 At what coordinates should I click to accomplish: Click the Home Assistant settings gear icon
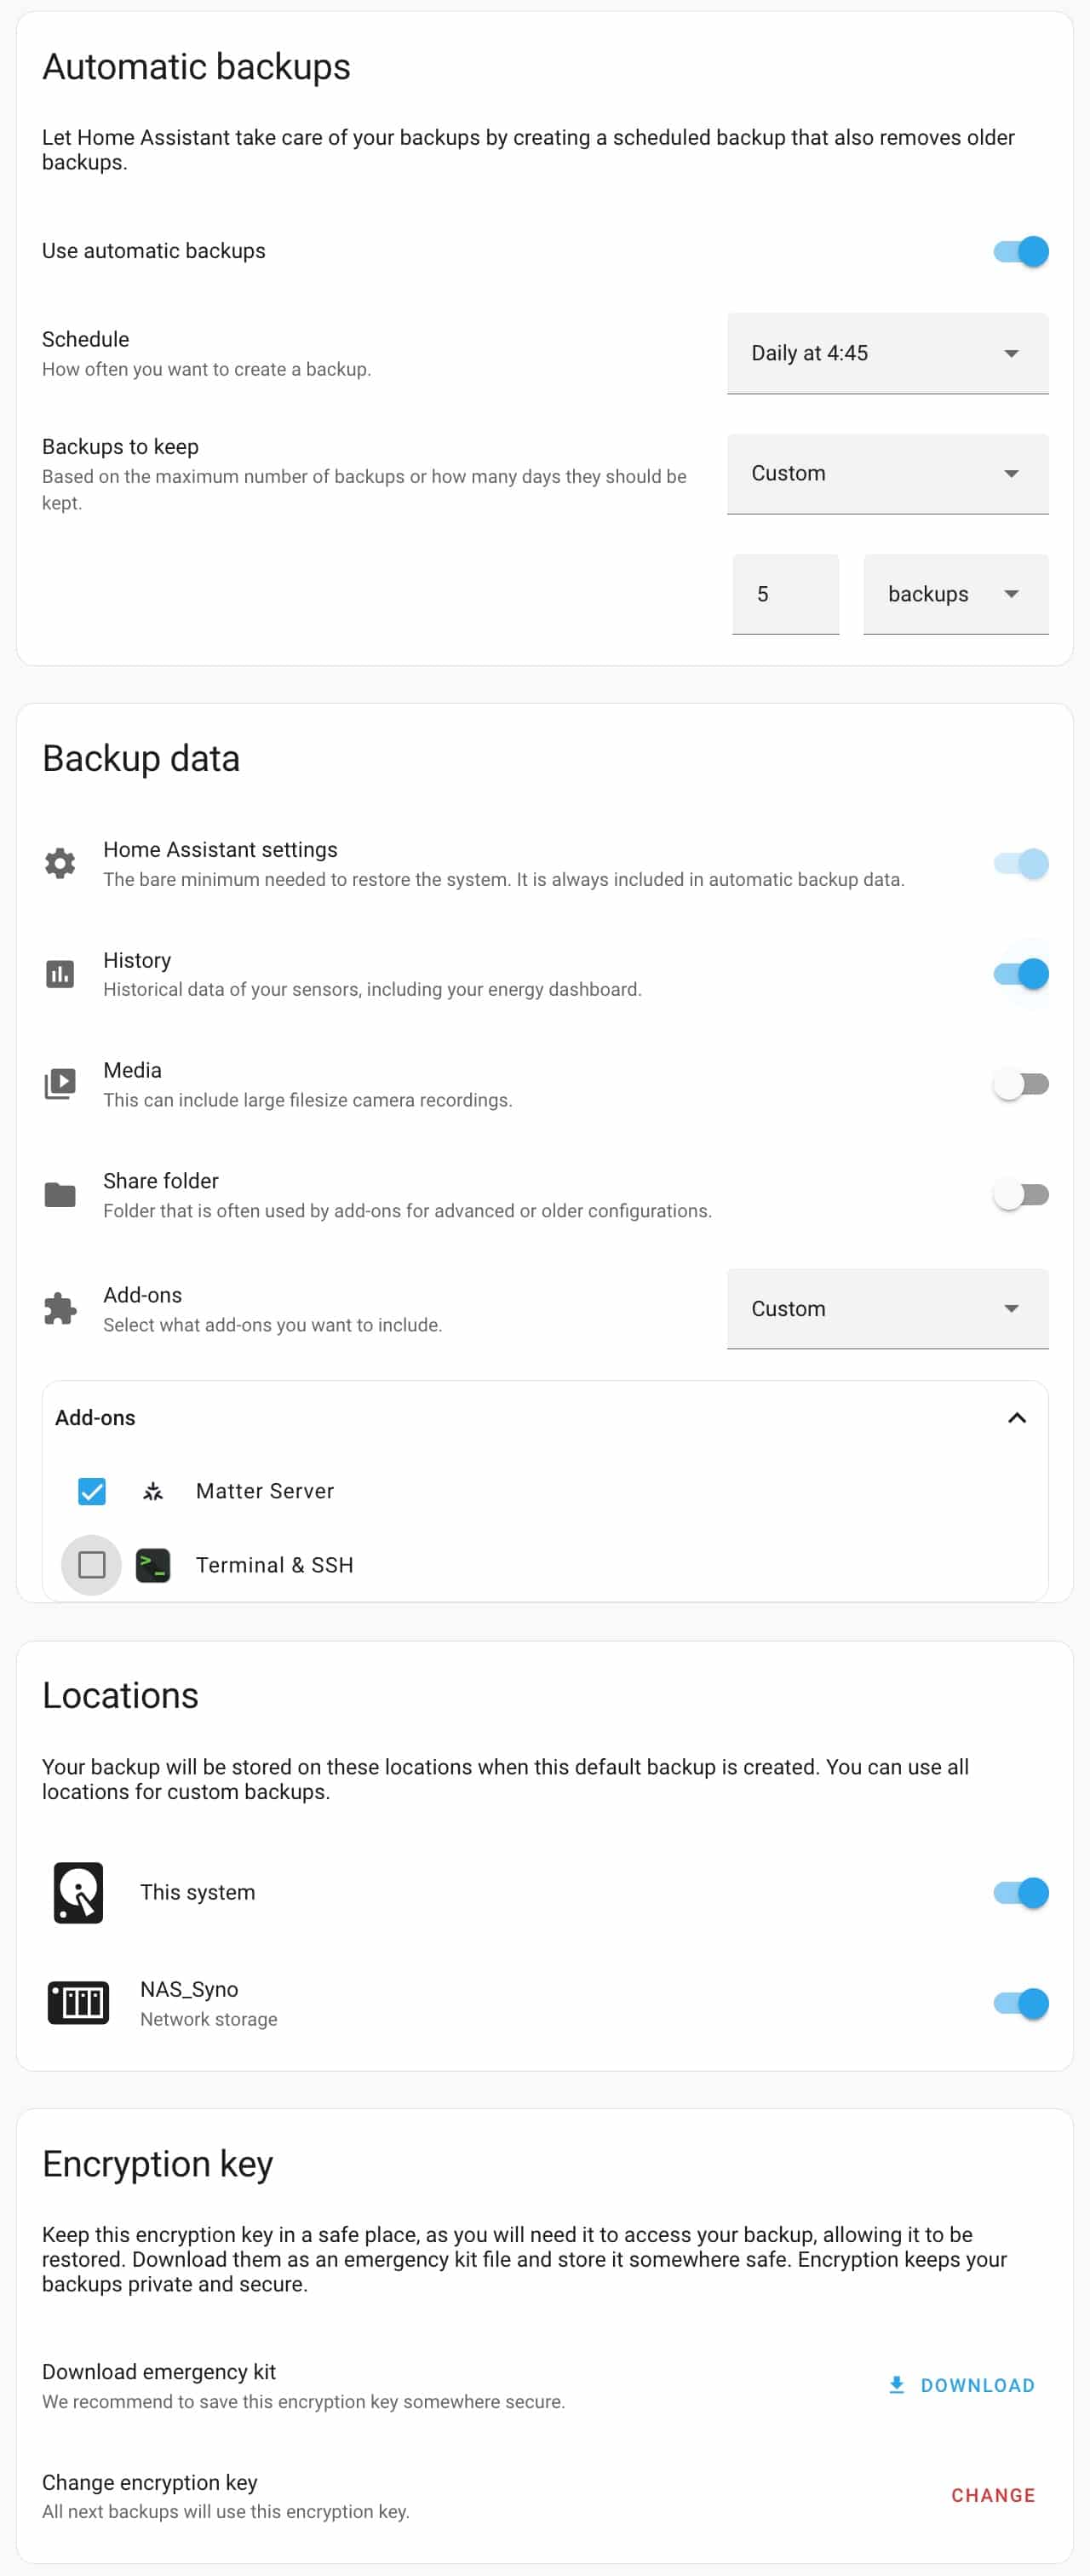click(60, 863)
